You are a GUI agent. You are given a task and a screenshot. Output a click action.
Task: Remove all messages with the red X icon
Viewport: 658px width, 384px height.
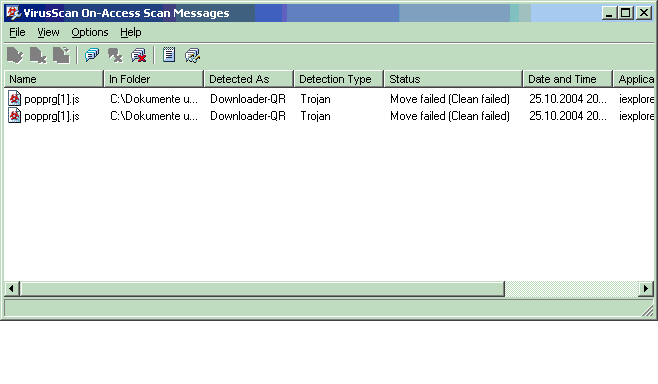[x=138, y=55]
